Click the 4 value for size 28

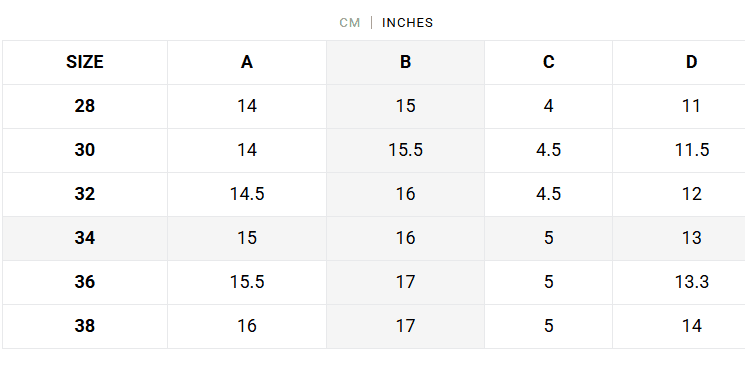pos(548,106)
